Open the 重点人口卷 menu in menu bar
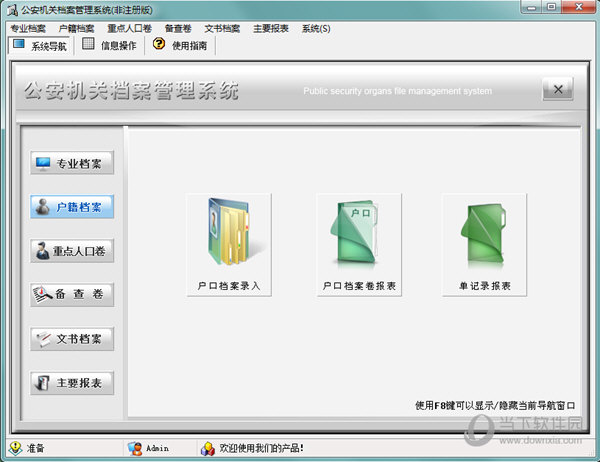Screen dimensions: 600x462 129,28
